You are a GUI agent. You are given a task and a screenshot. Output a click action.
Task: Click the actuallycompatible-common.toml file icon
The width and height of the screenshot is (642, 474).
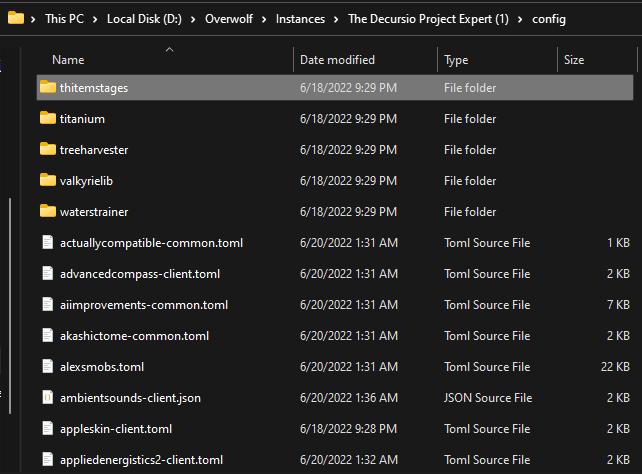(48, 242)
